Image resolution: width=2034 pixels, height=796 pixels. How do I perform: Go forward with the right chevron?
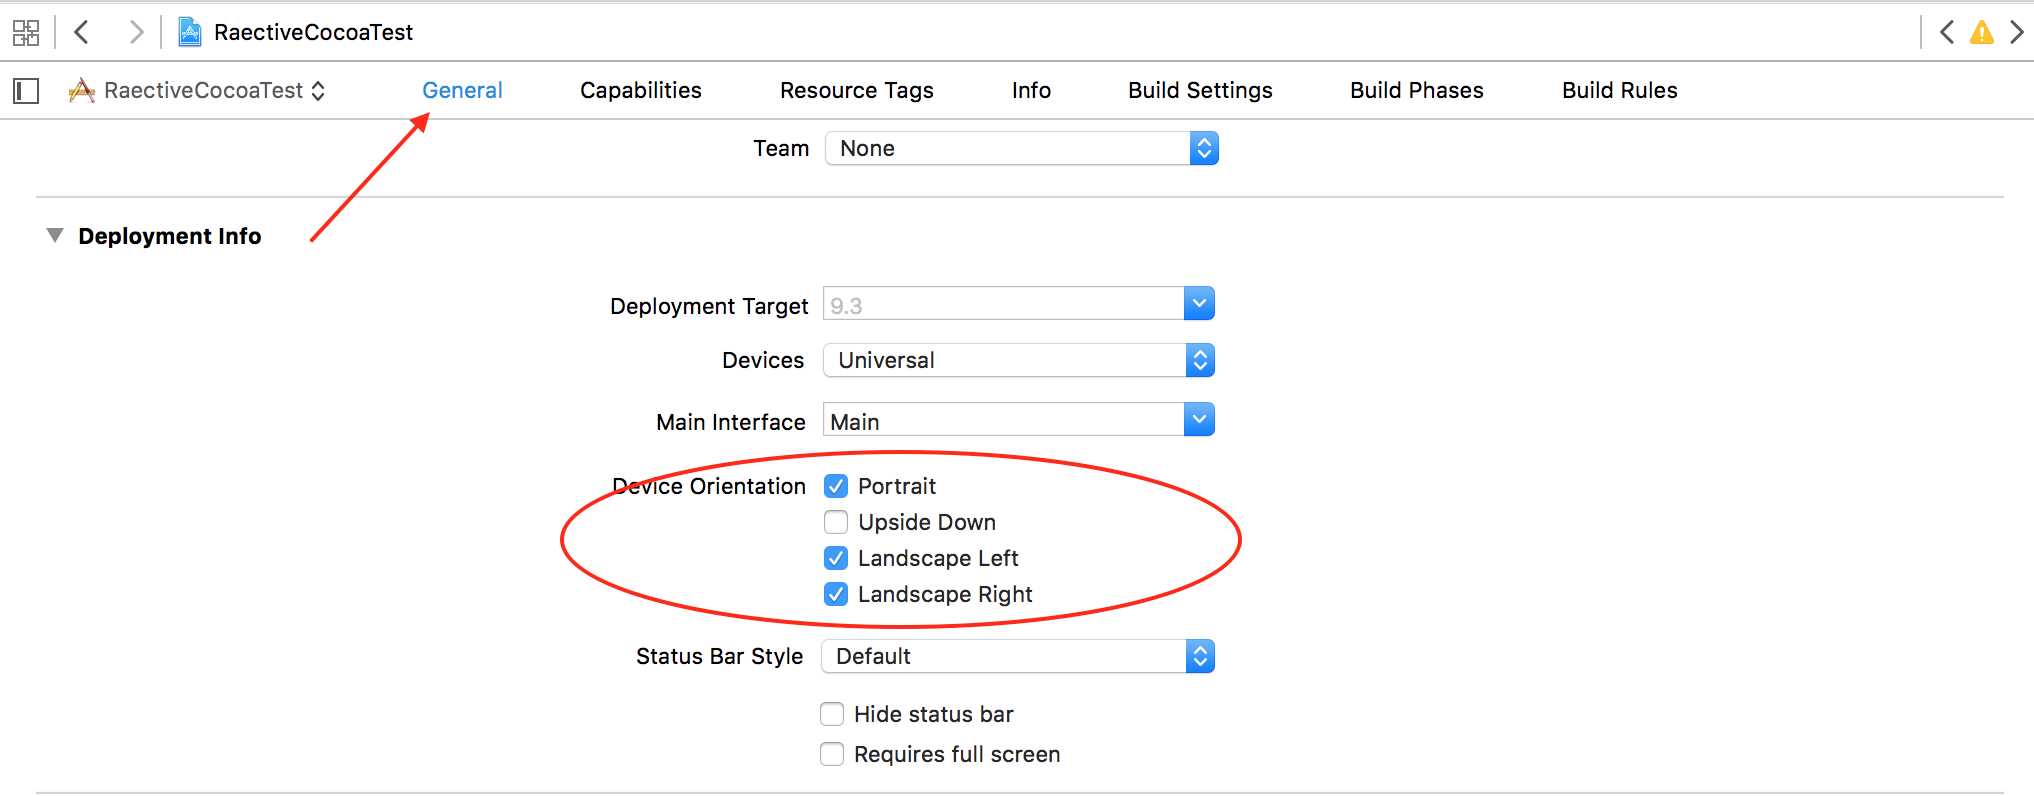(136, 32)
